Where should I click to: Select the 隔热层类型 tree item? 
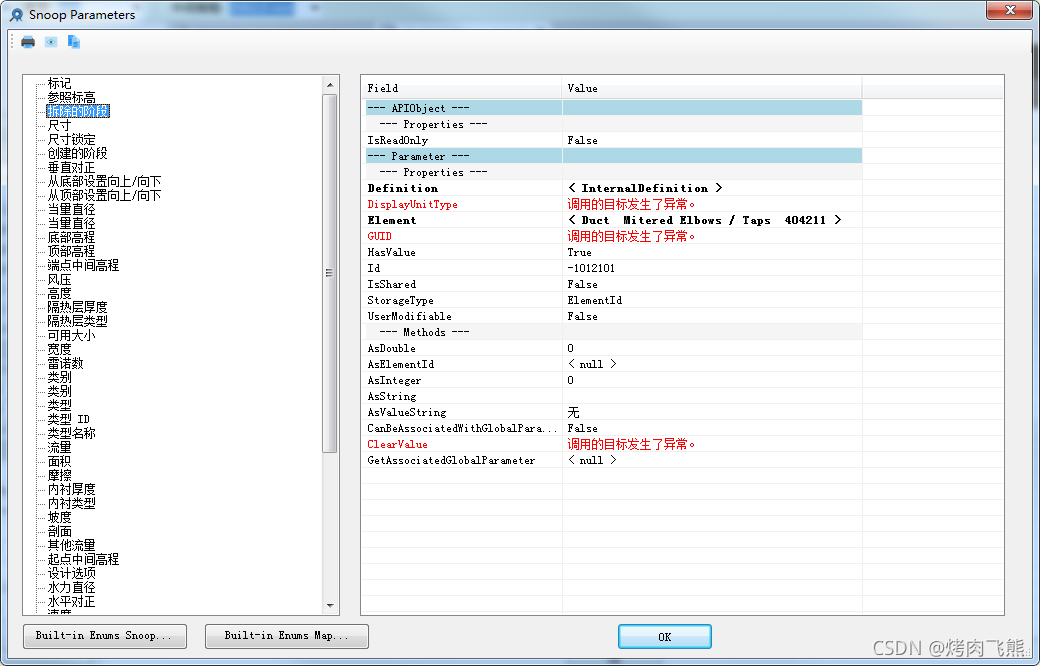(x=77, y=321)
